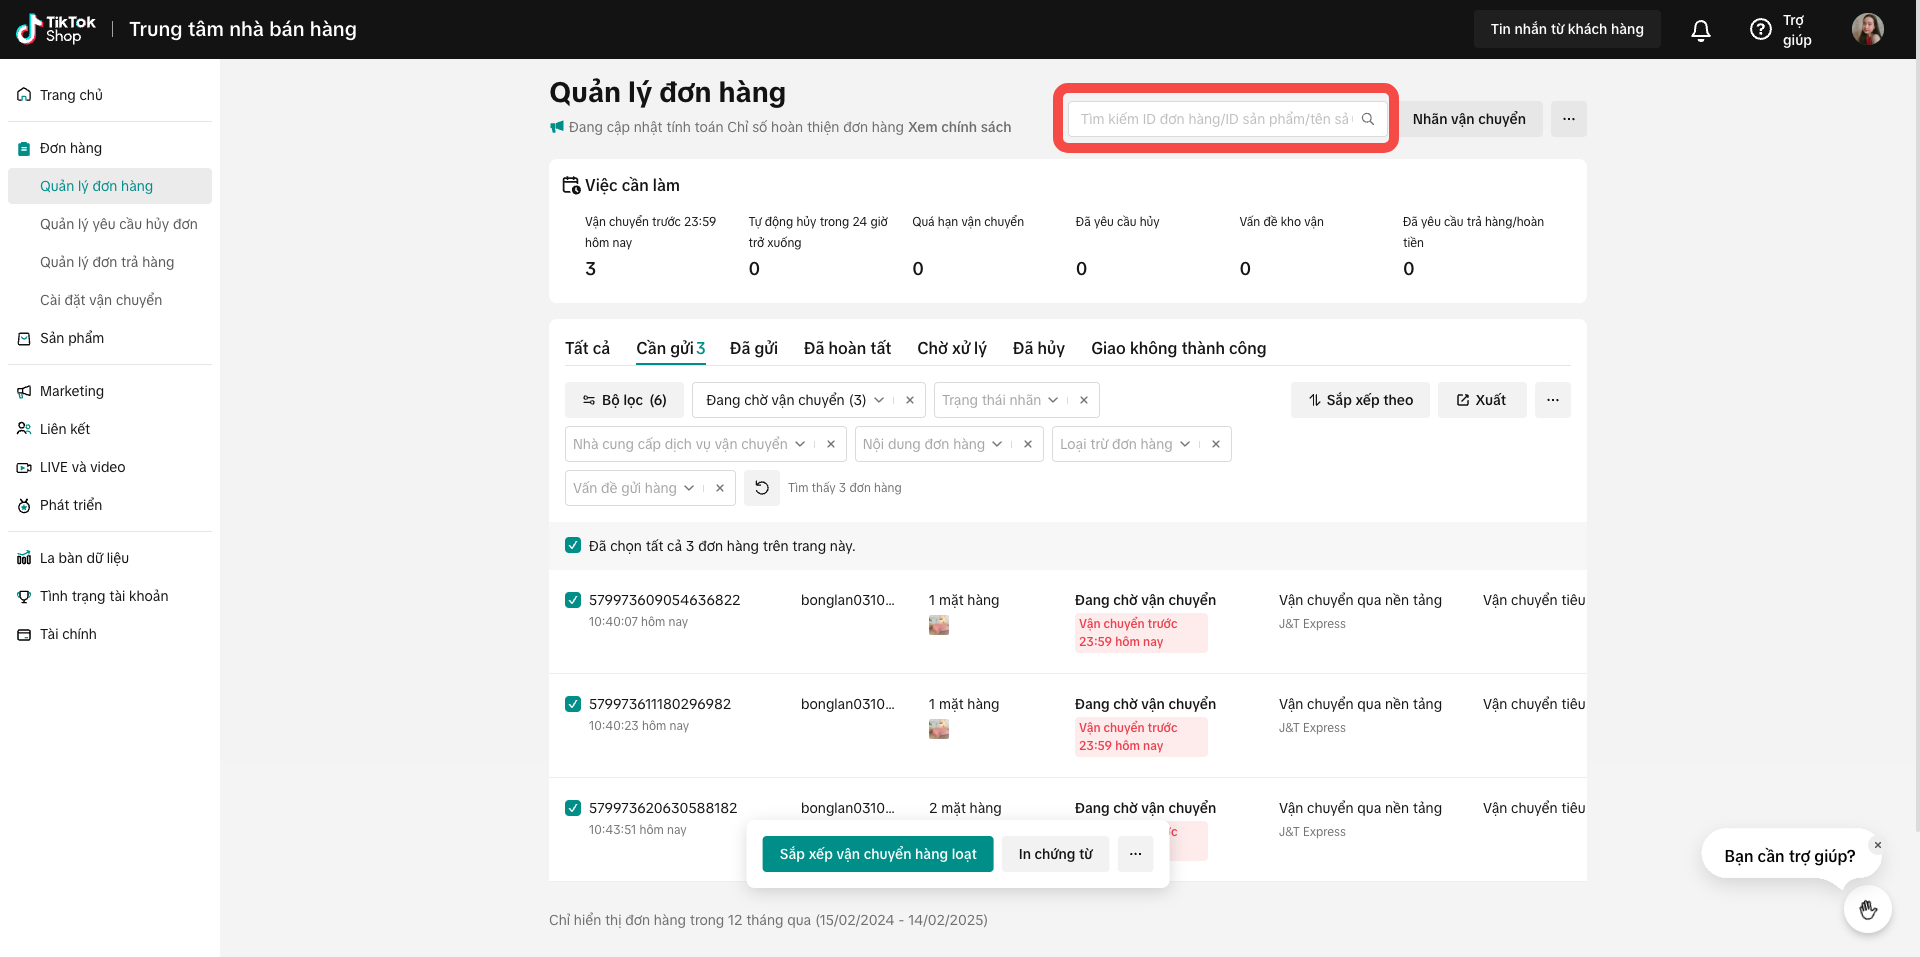The image size is (1920, 957).
Task: Click the Trợ giúp help icon
Action: (1760, 30)
